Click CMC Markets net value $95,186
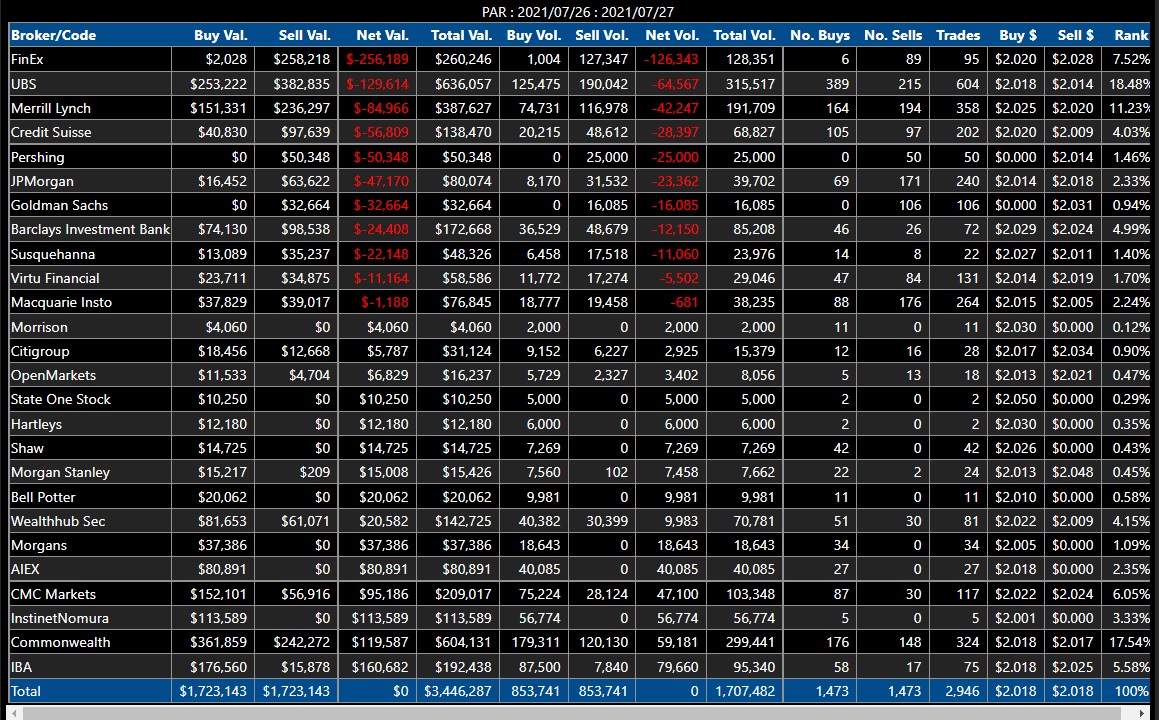Viewport: 1159px width, 720px height. coord(384,594)
